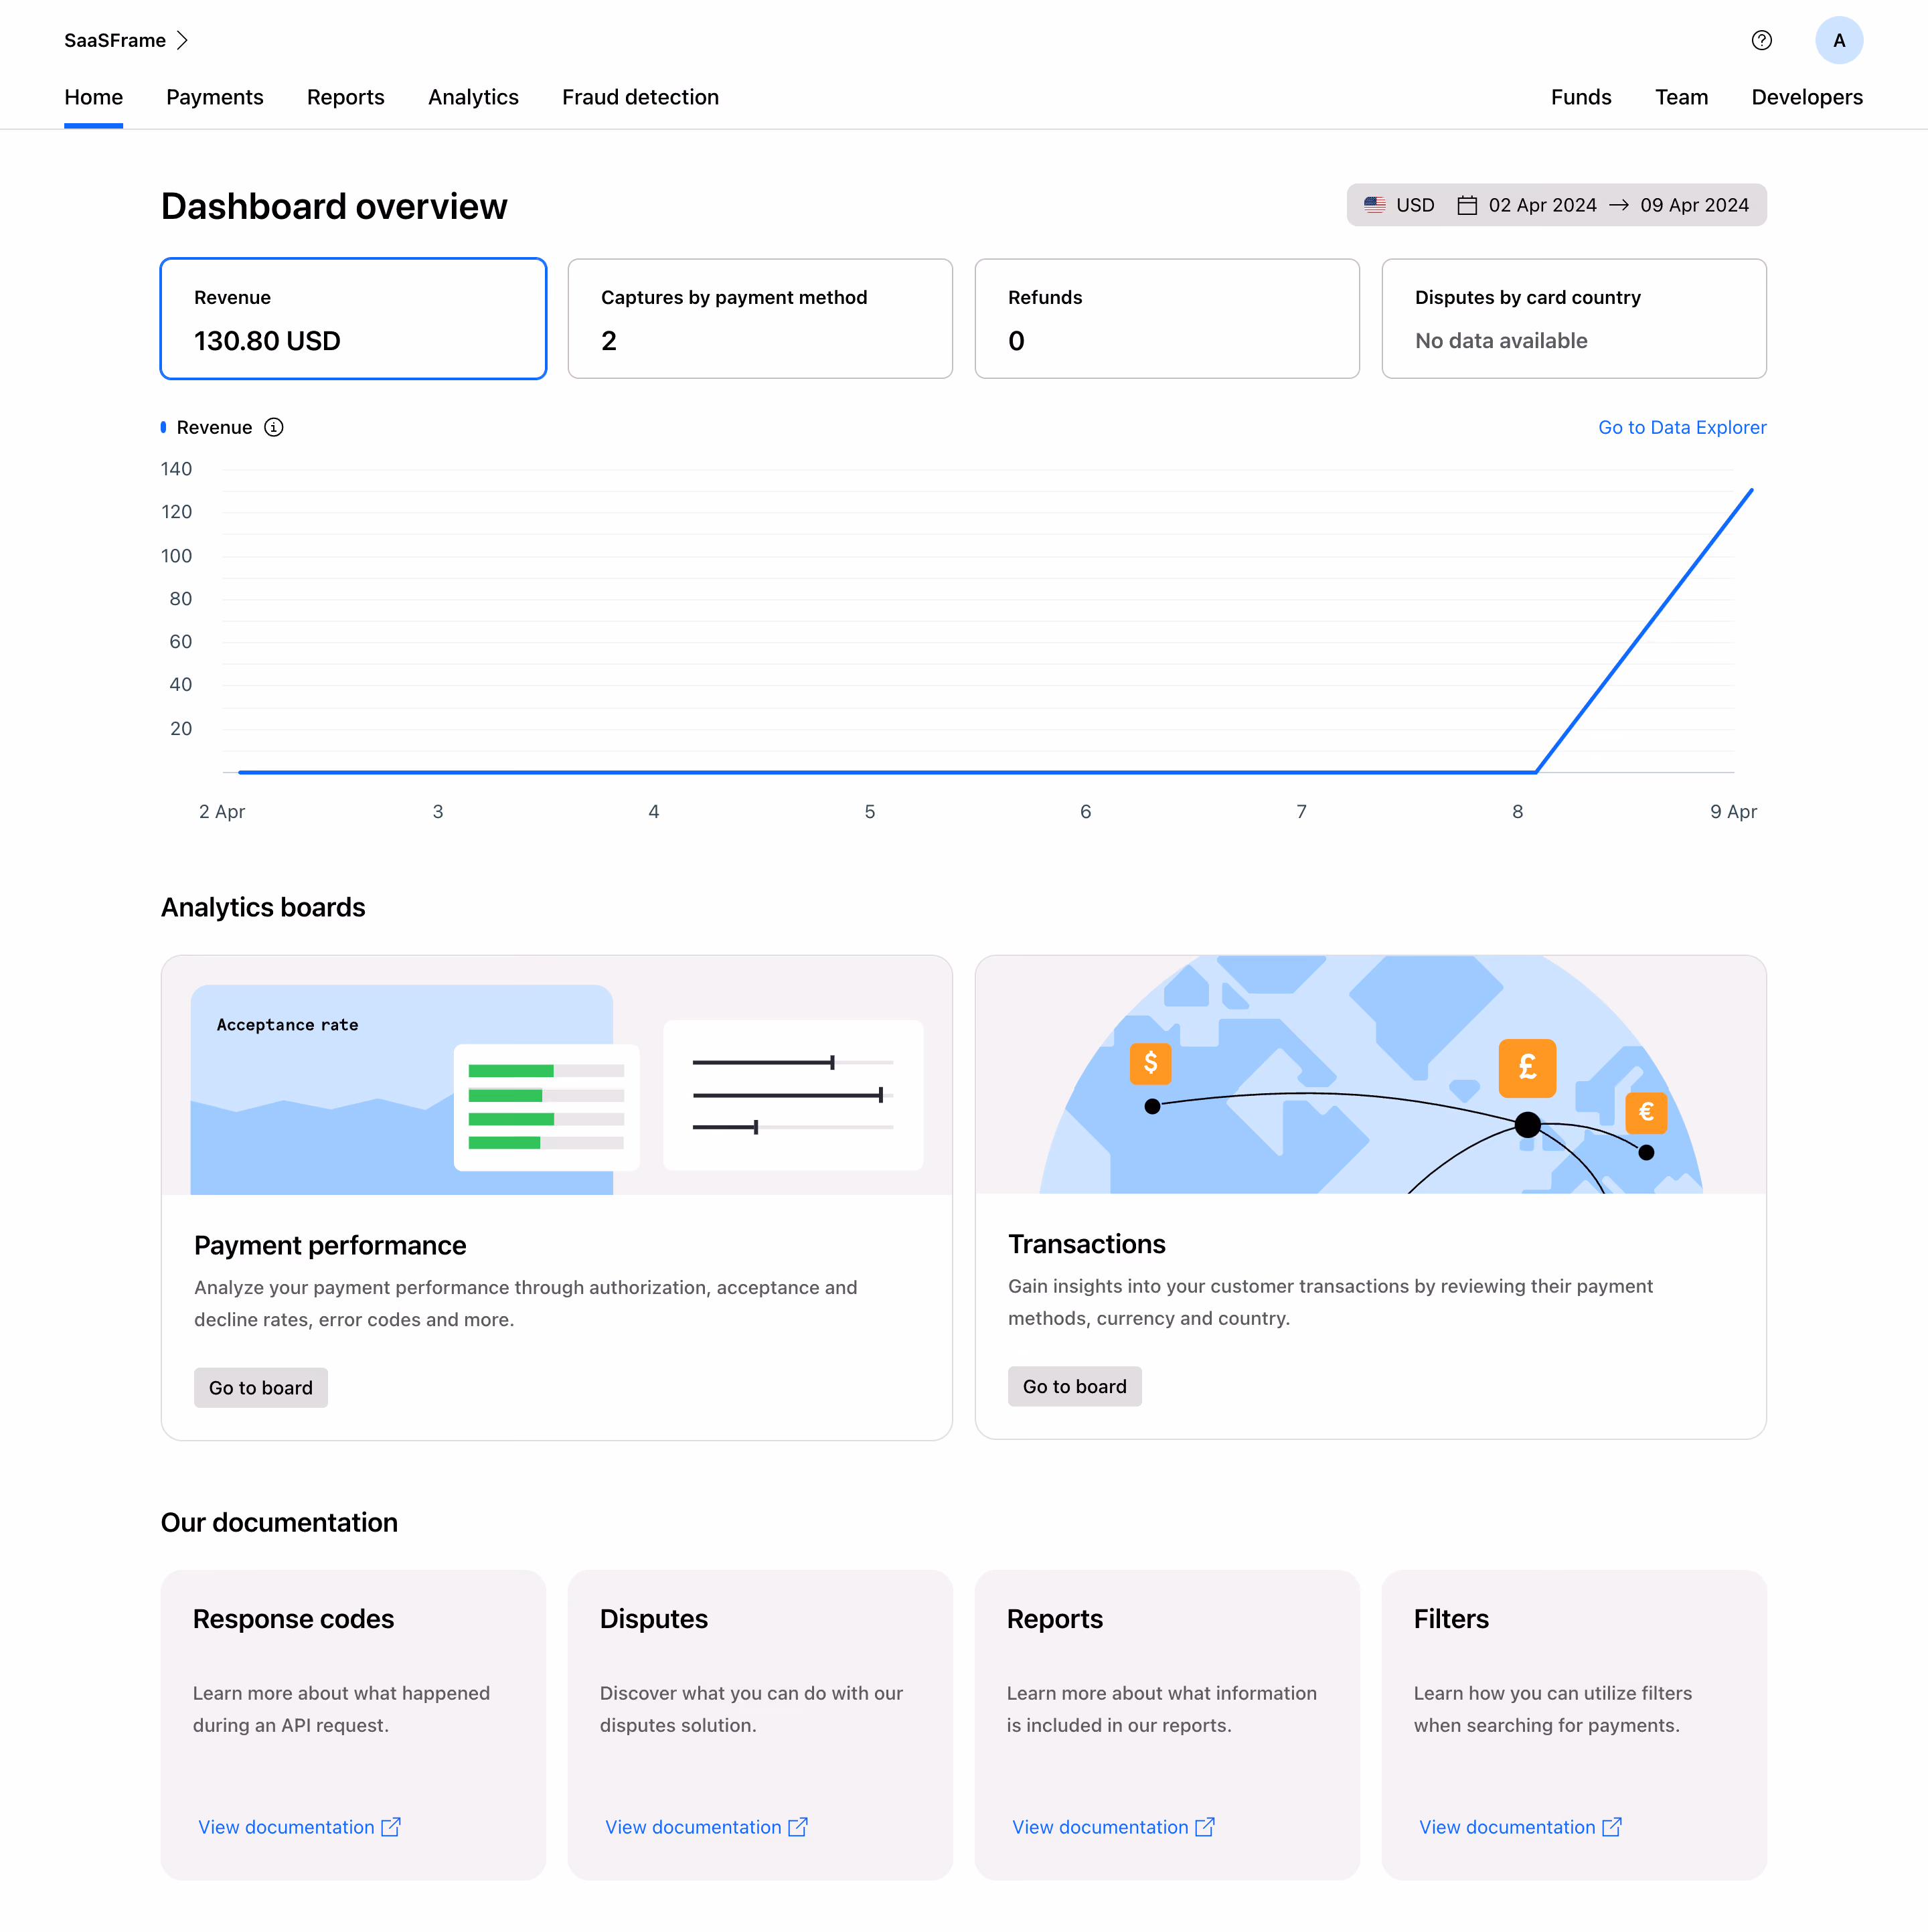View documentation for Response codes
Screen dimensions: 1928x1932
[x=299, y=1826]
